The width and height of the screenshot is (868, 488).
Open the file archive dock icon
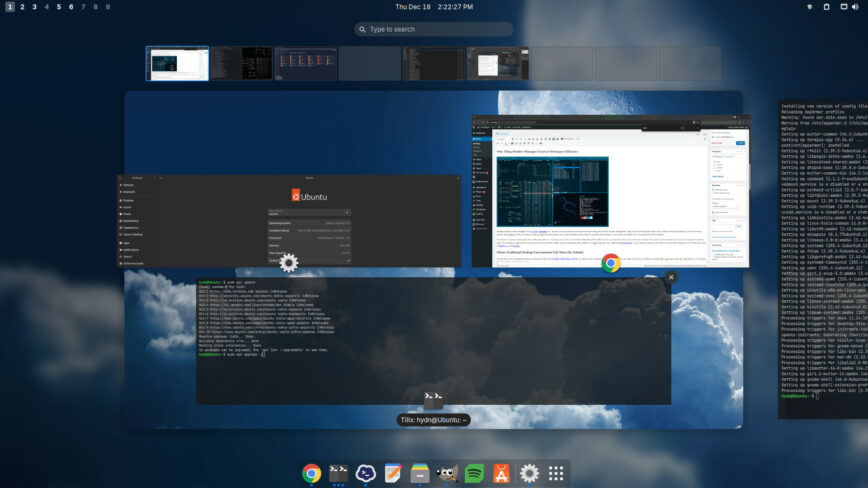420,473
